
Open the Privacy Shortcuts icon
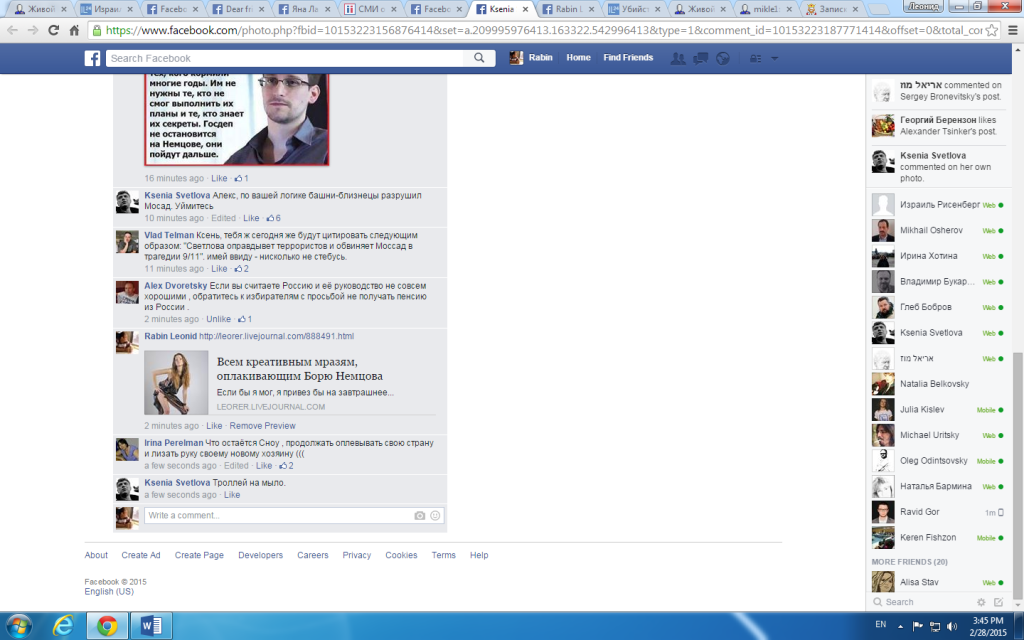click(756, 58)
